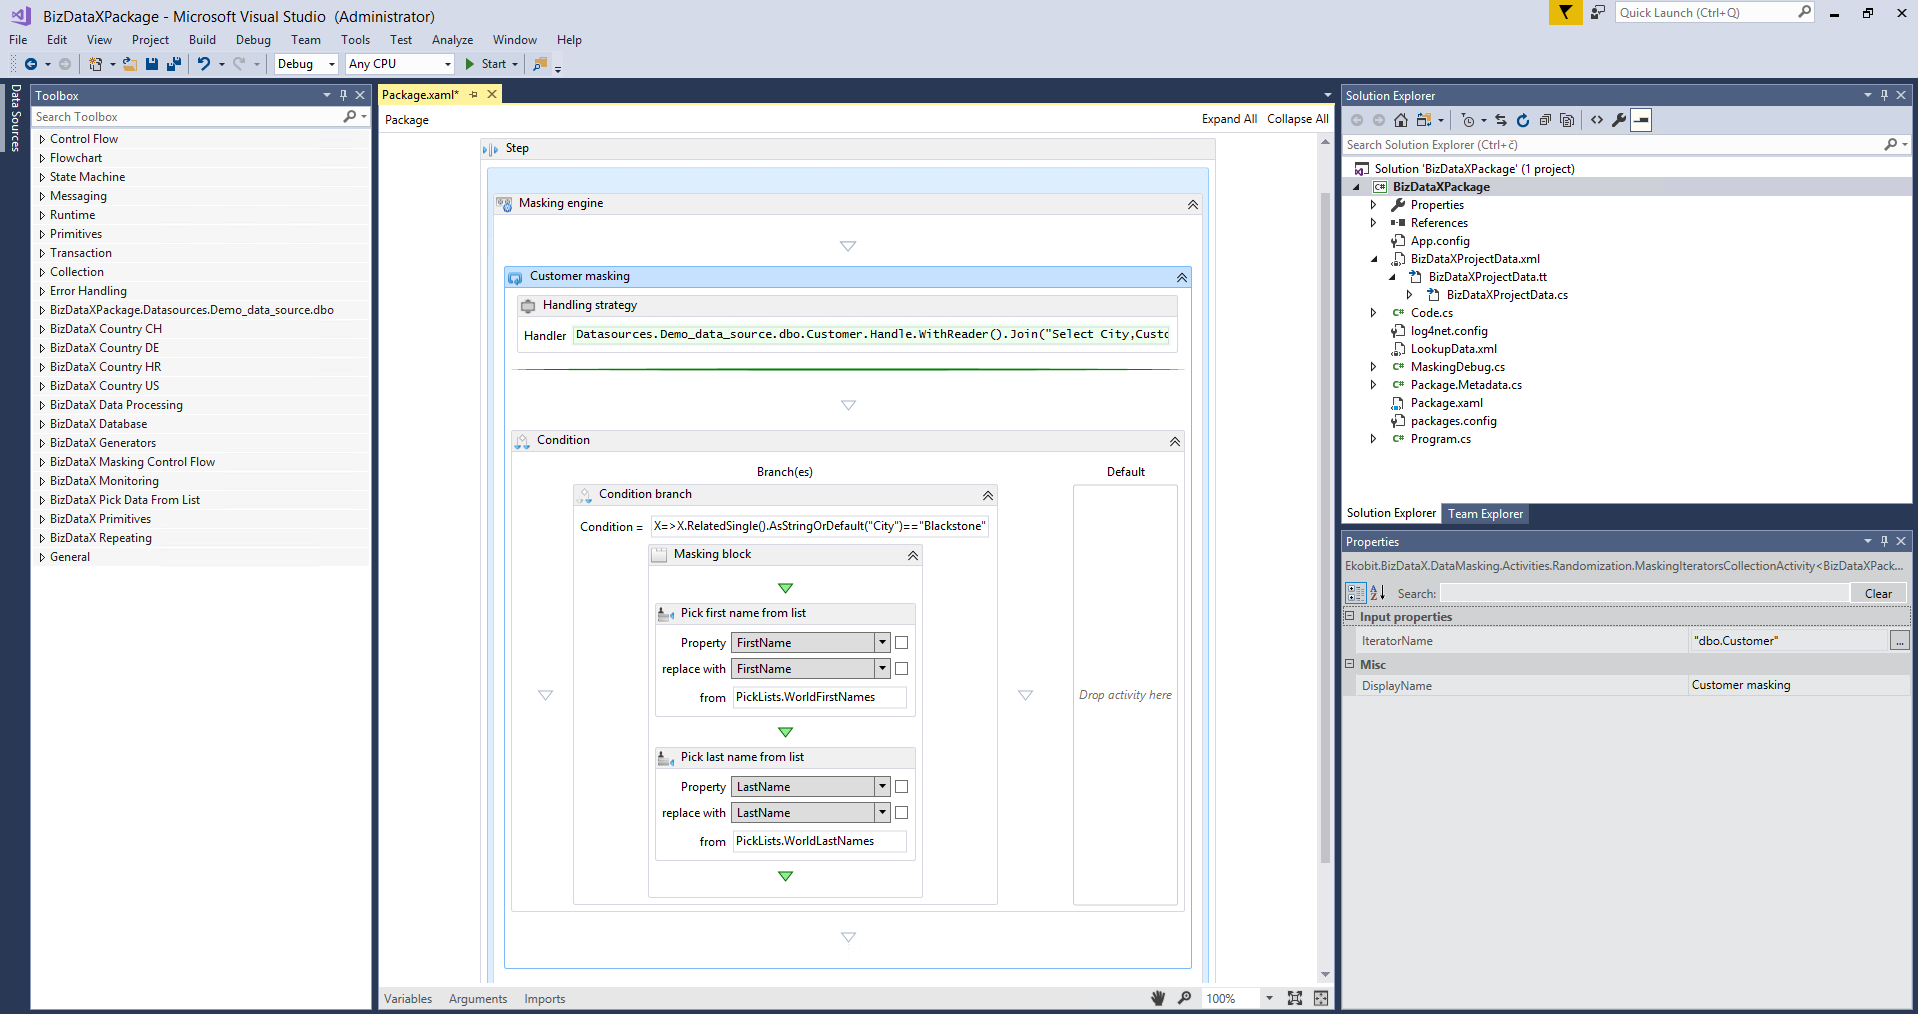Click the notifications filter flag icon
The width and height of the screenshot is (1918, 1014).
point(1566,12)
